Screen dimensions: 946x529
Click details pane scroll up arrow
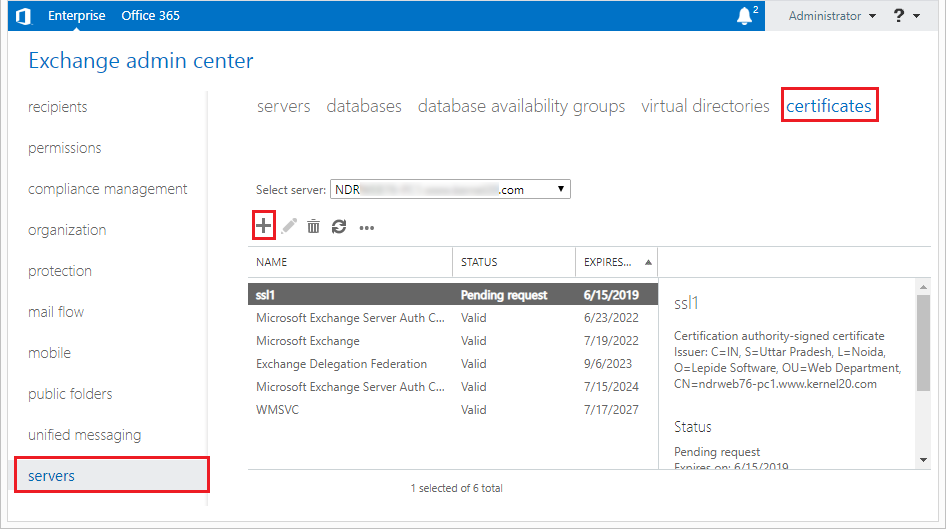923,287
